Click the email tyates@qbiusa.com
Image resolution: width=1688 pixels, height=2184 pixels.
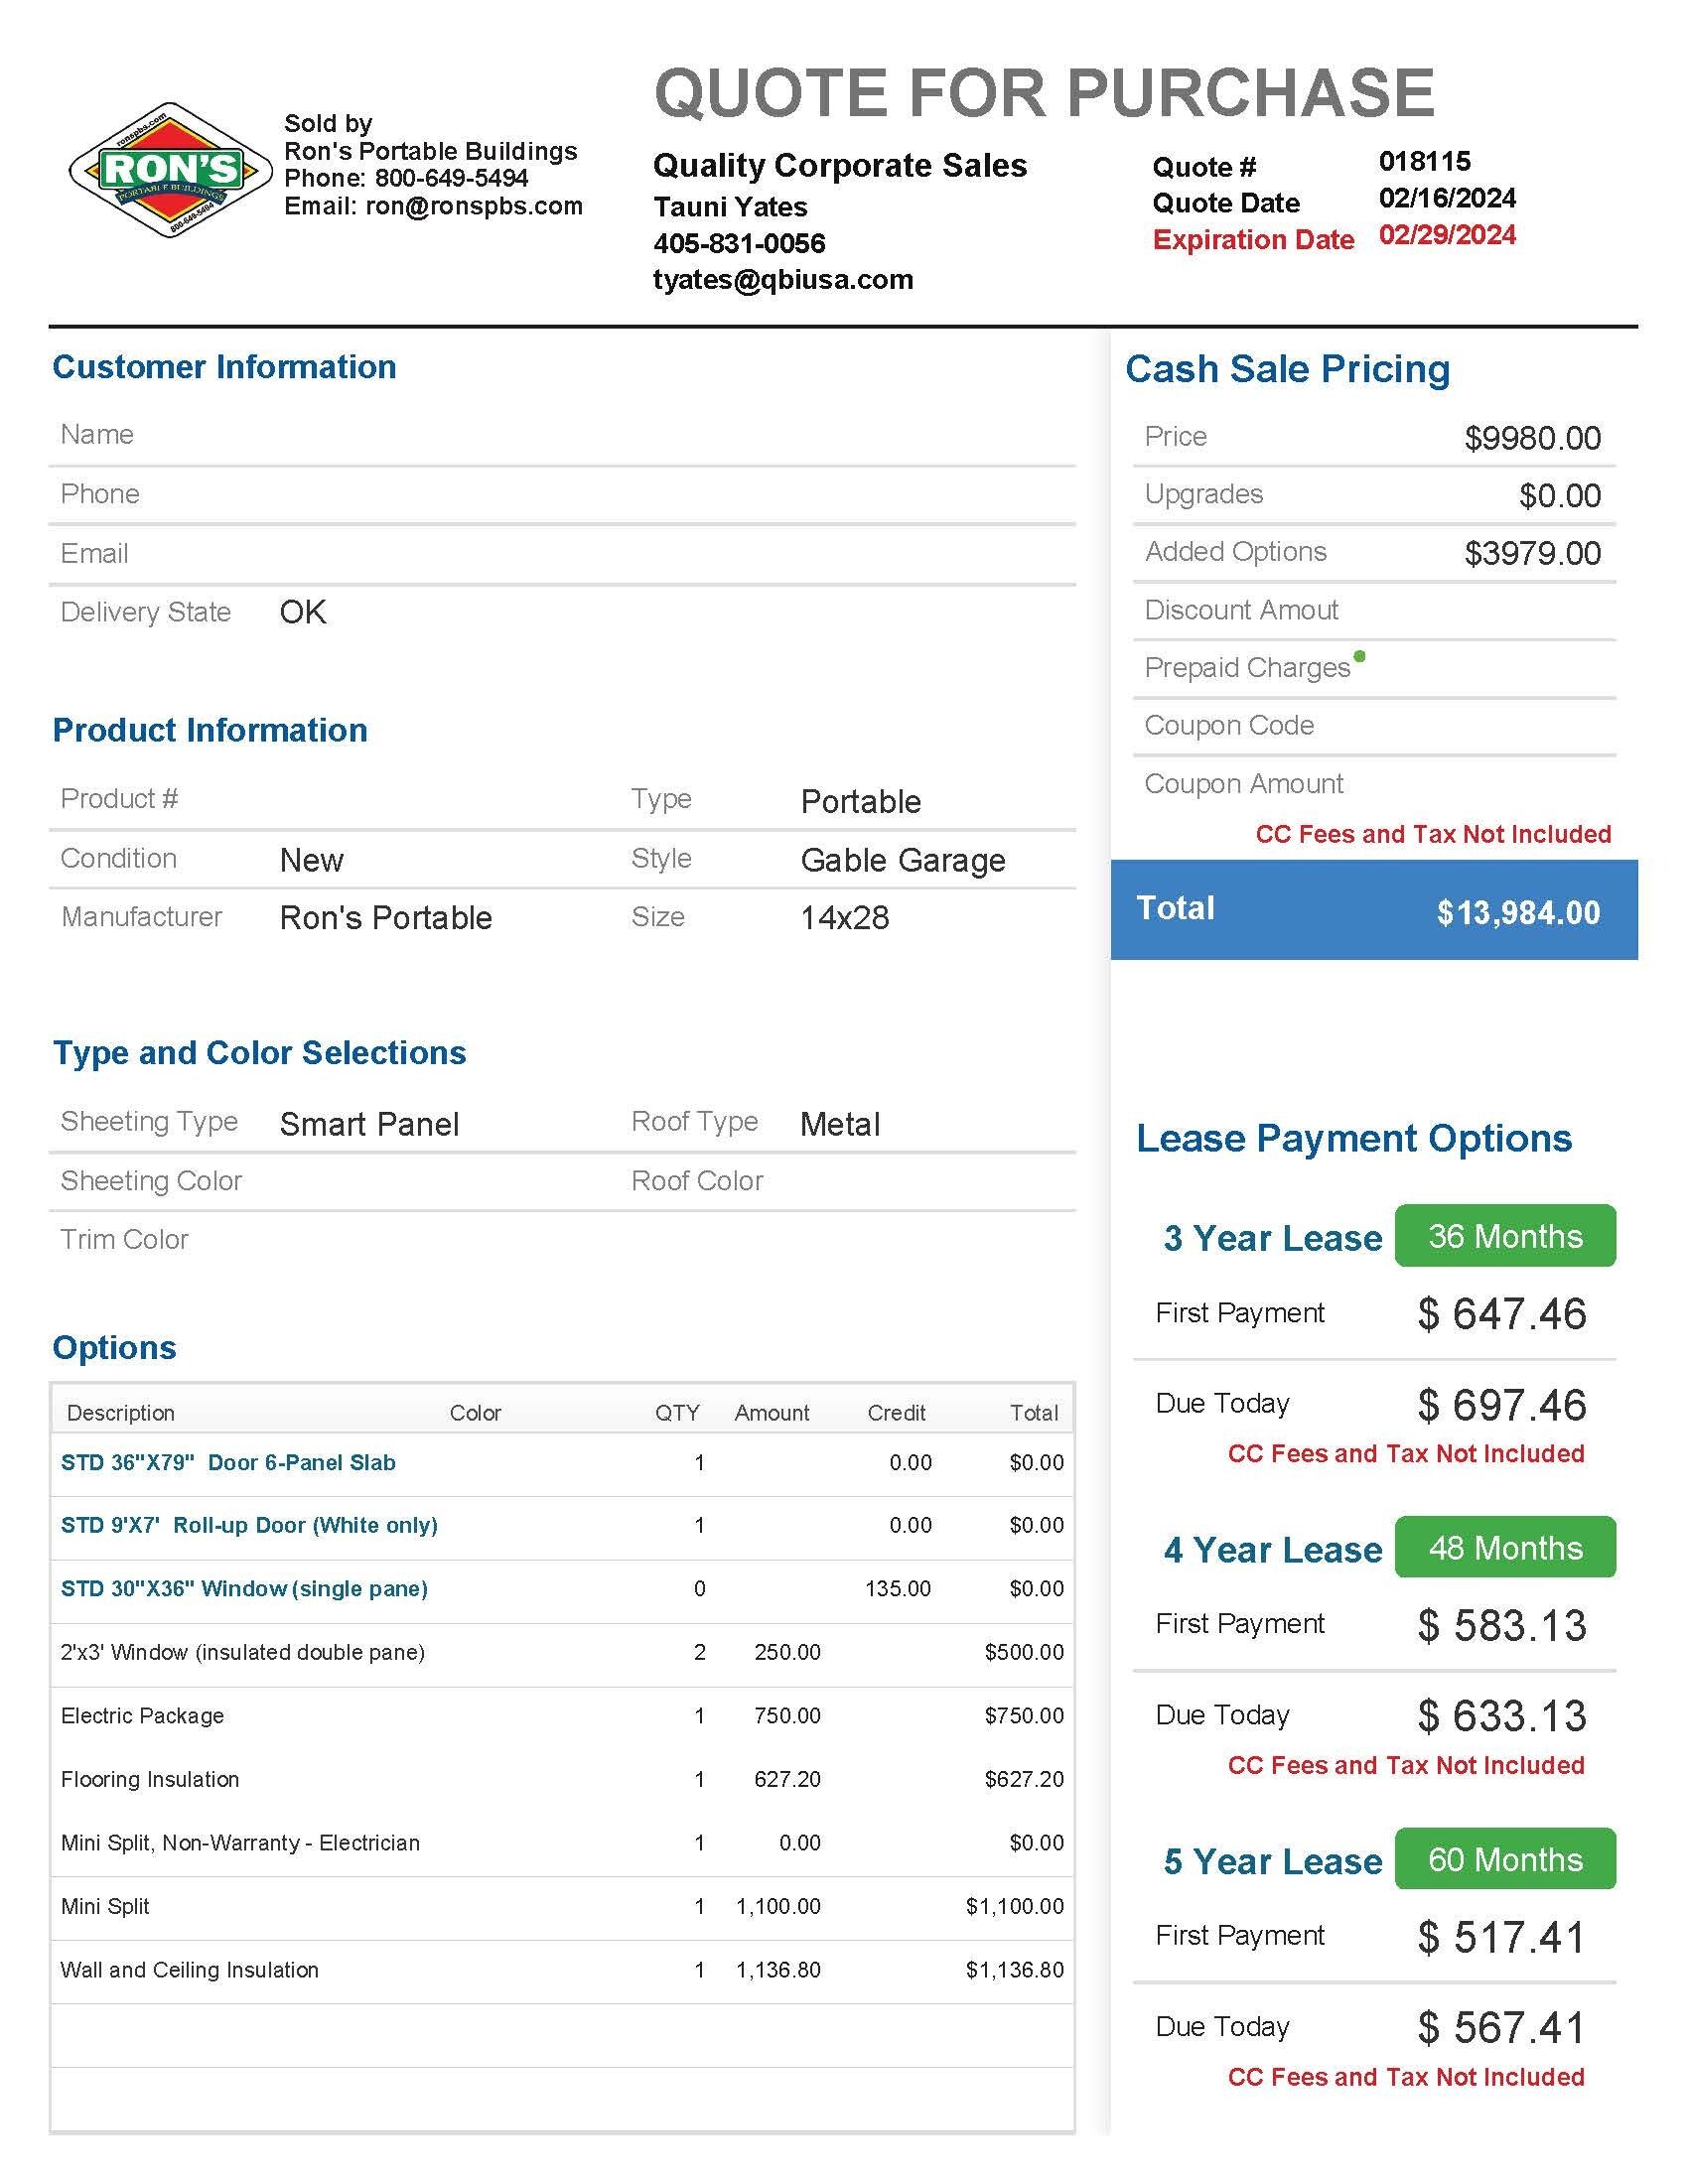[x=783, y=279]
